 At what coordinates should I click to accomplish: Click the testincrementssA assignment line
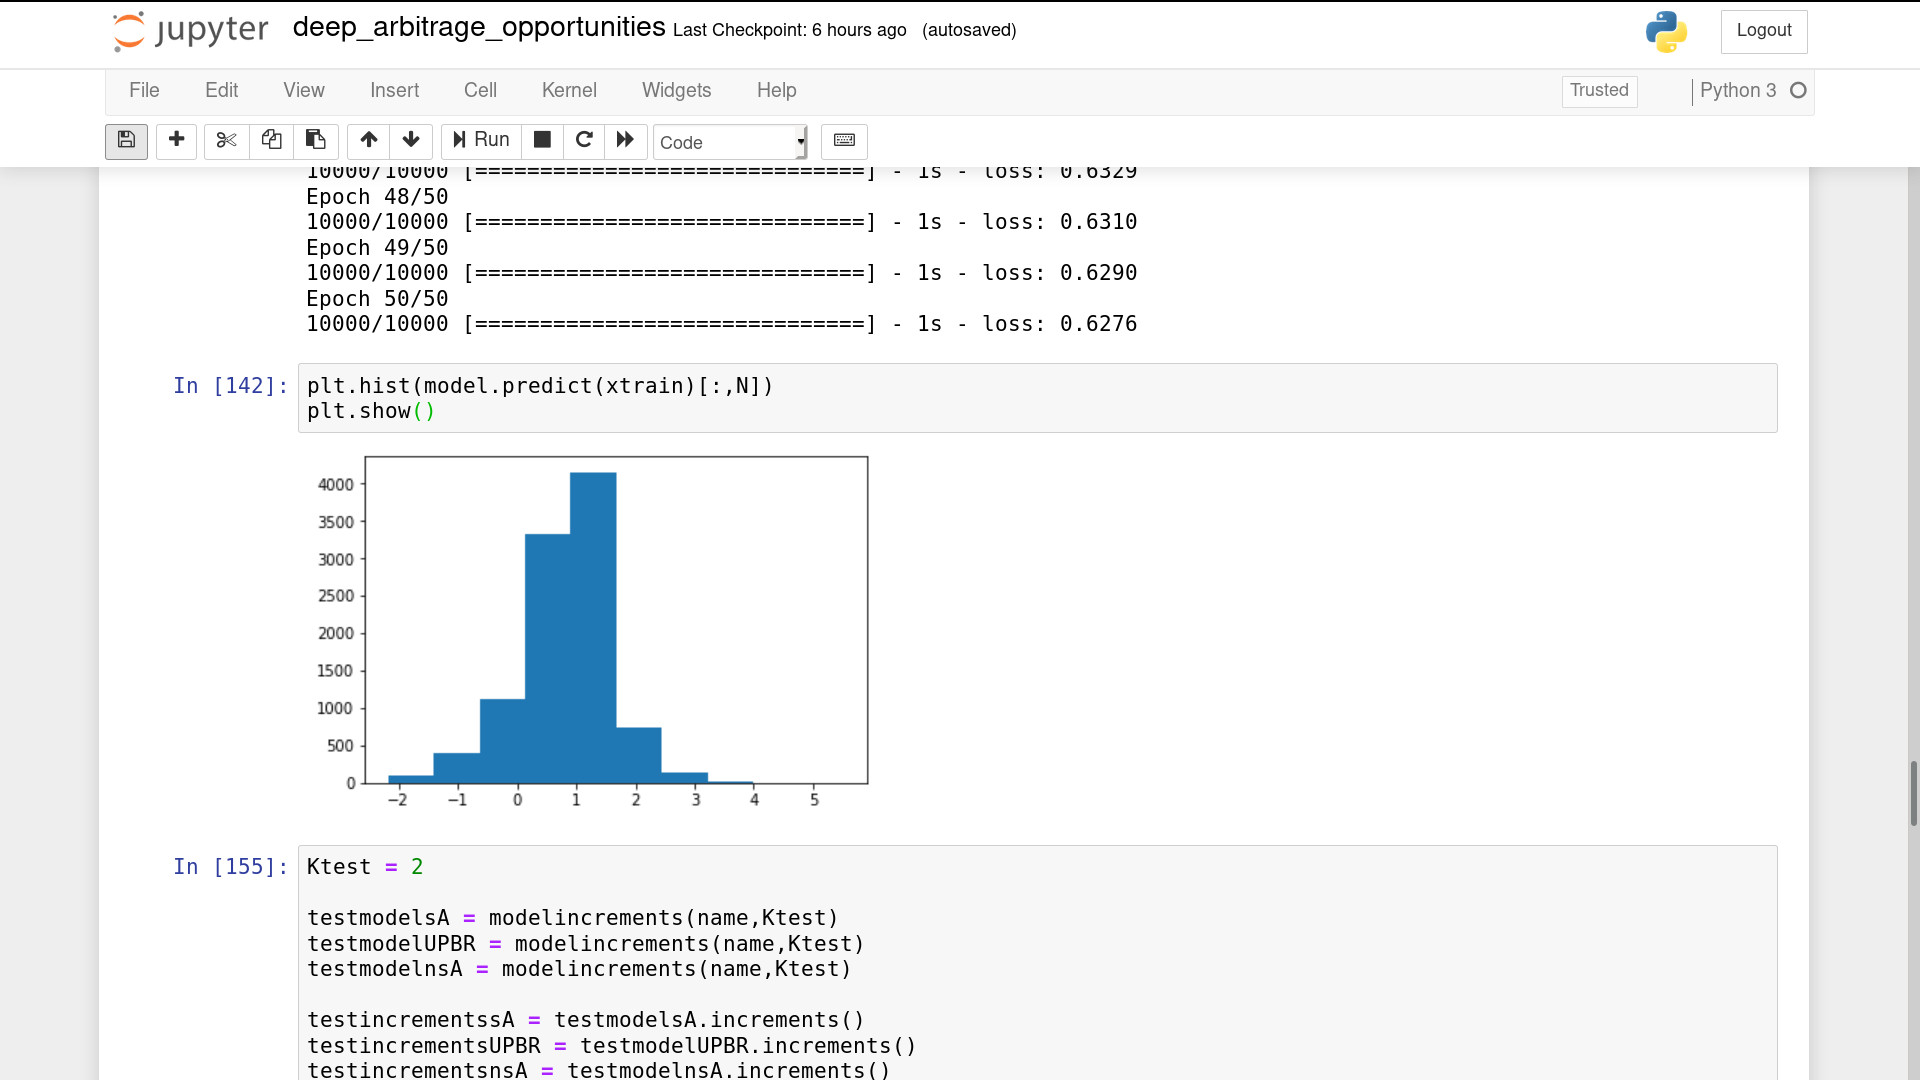pyautogui.click(x=586, y=1020)
